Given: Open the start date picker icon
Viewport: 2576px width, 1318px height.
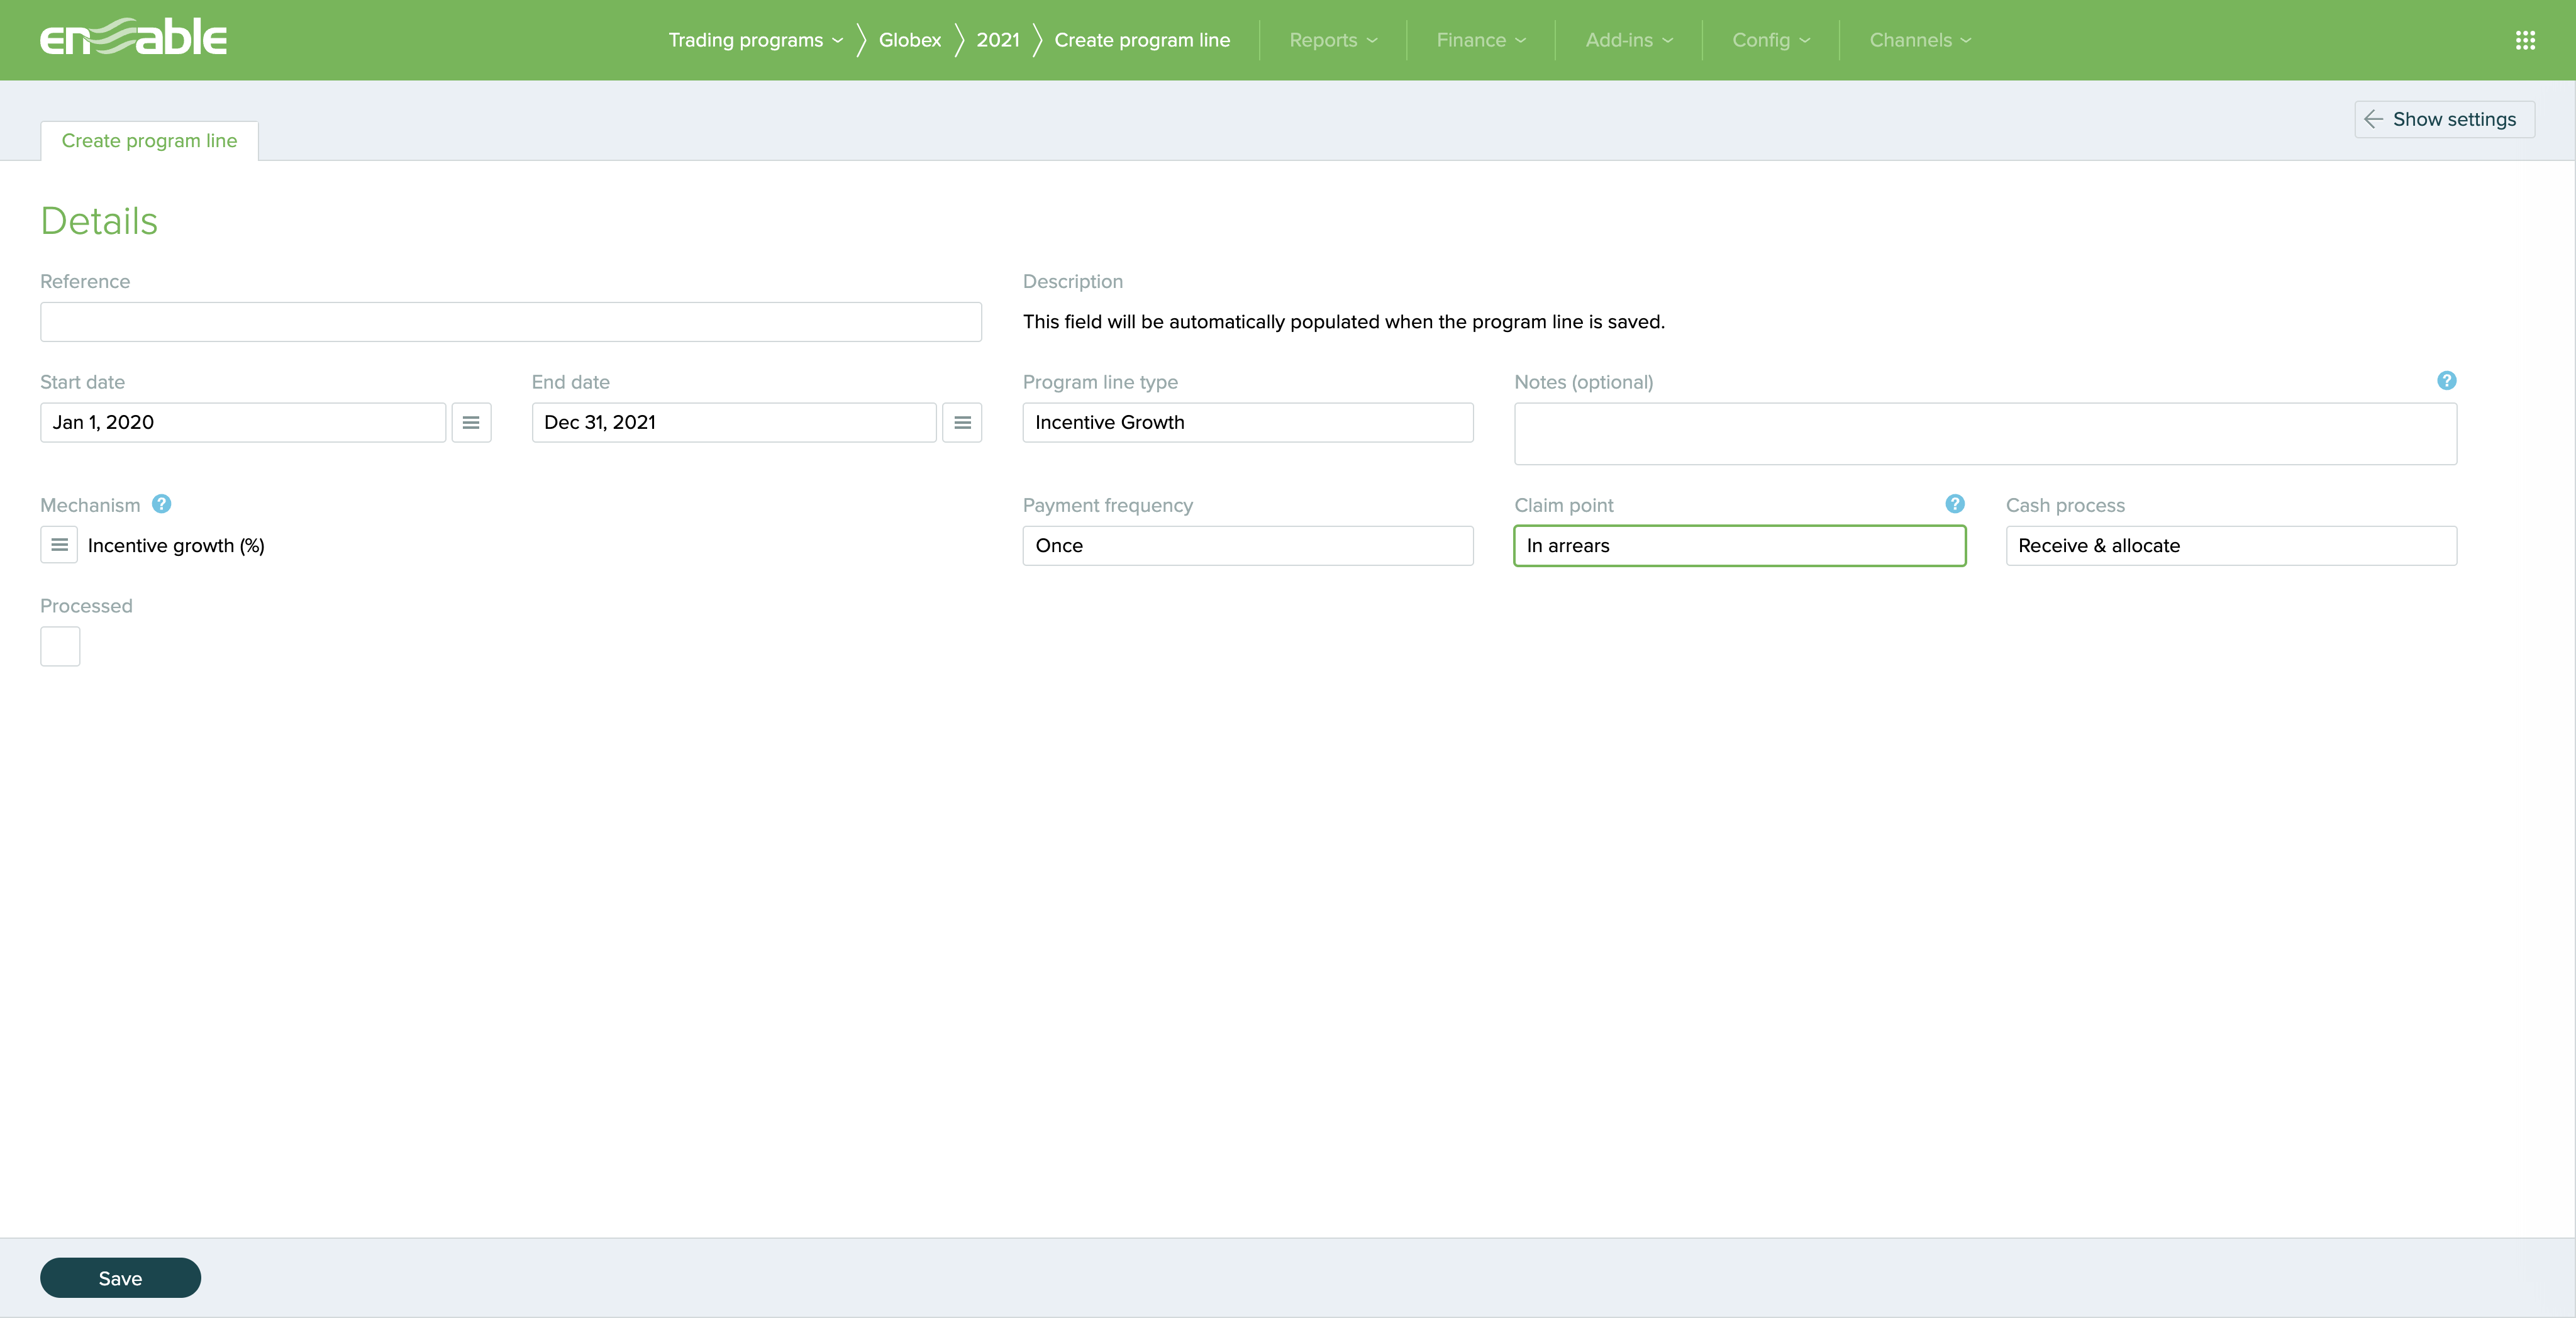Looking at the screenshot, I should pos(471,422).
